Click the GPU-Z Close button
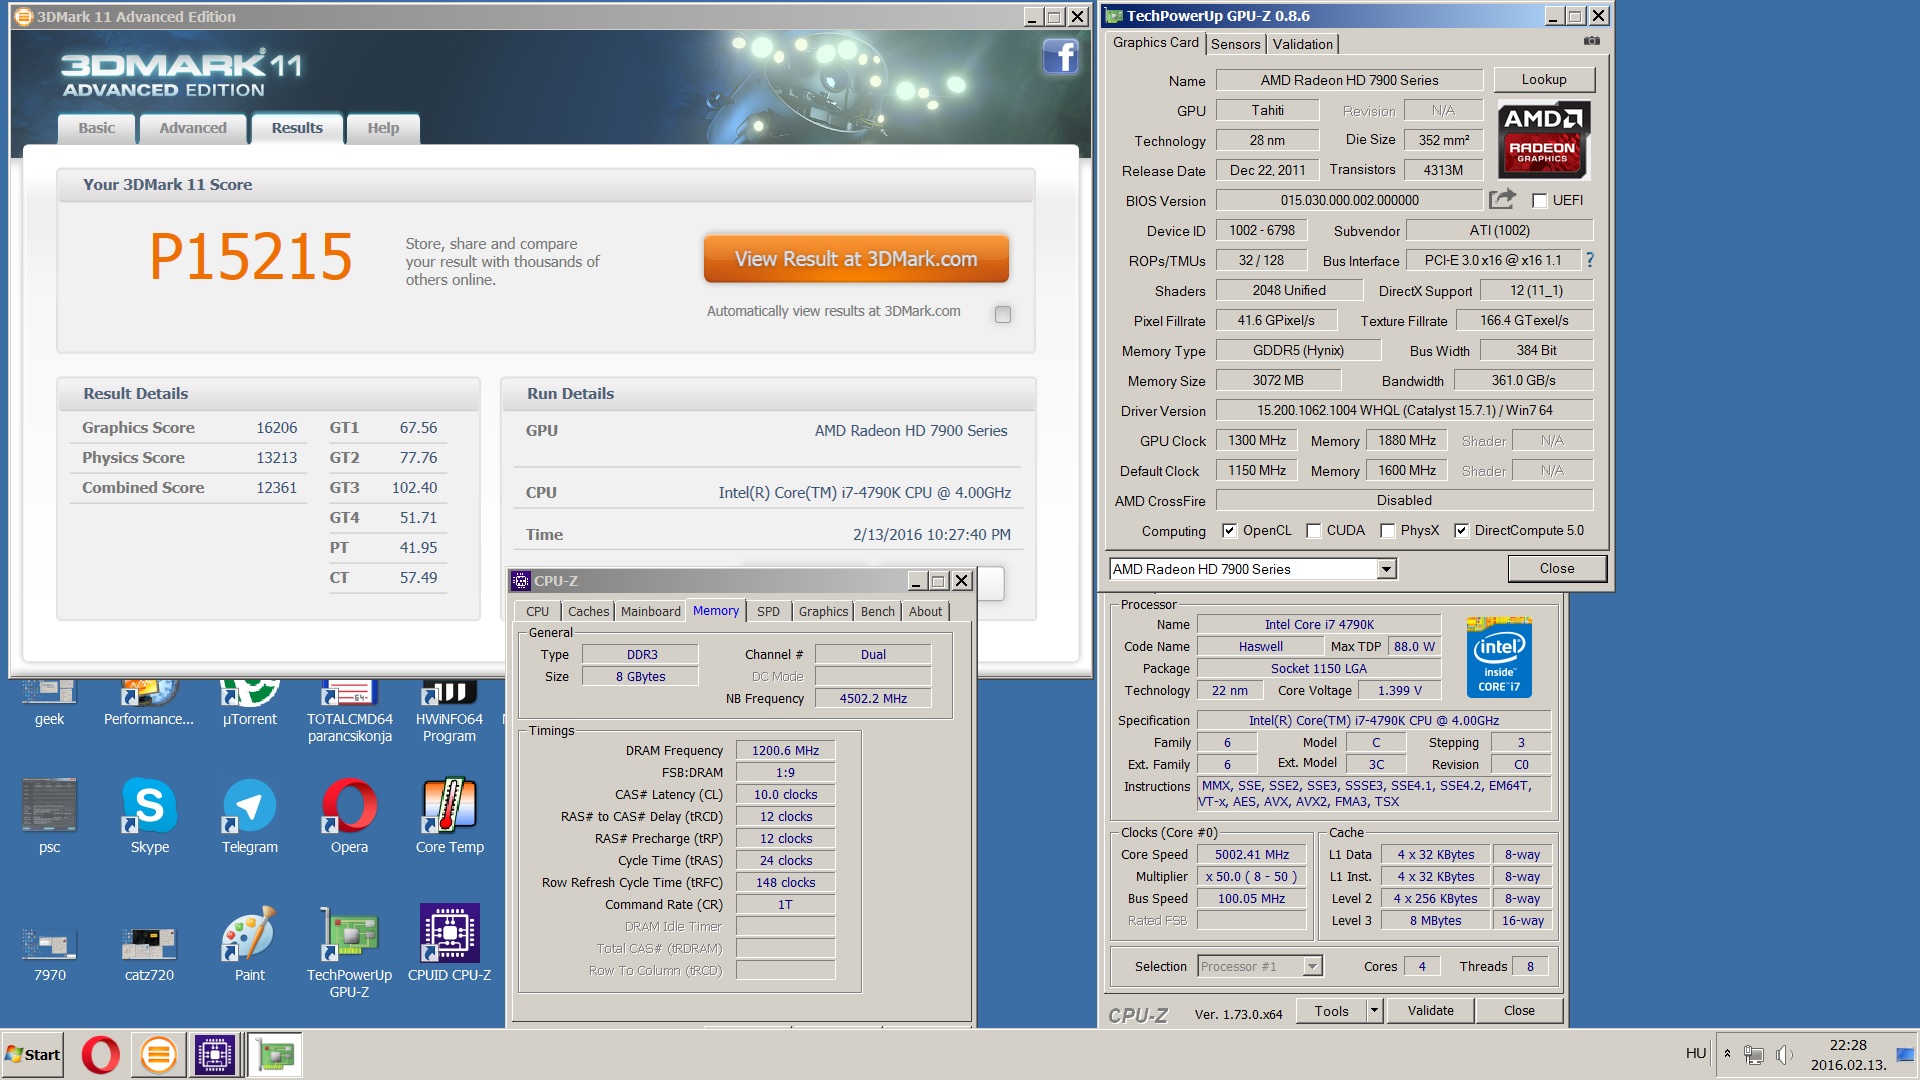Screen dimensions: 1920x1080 pos(1556,568)
